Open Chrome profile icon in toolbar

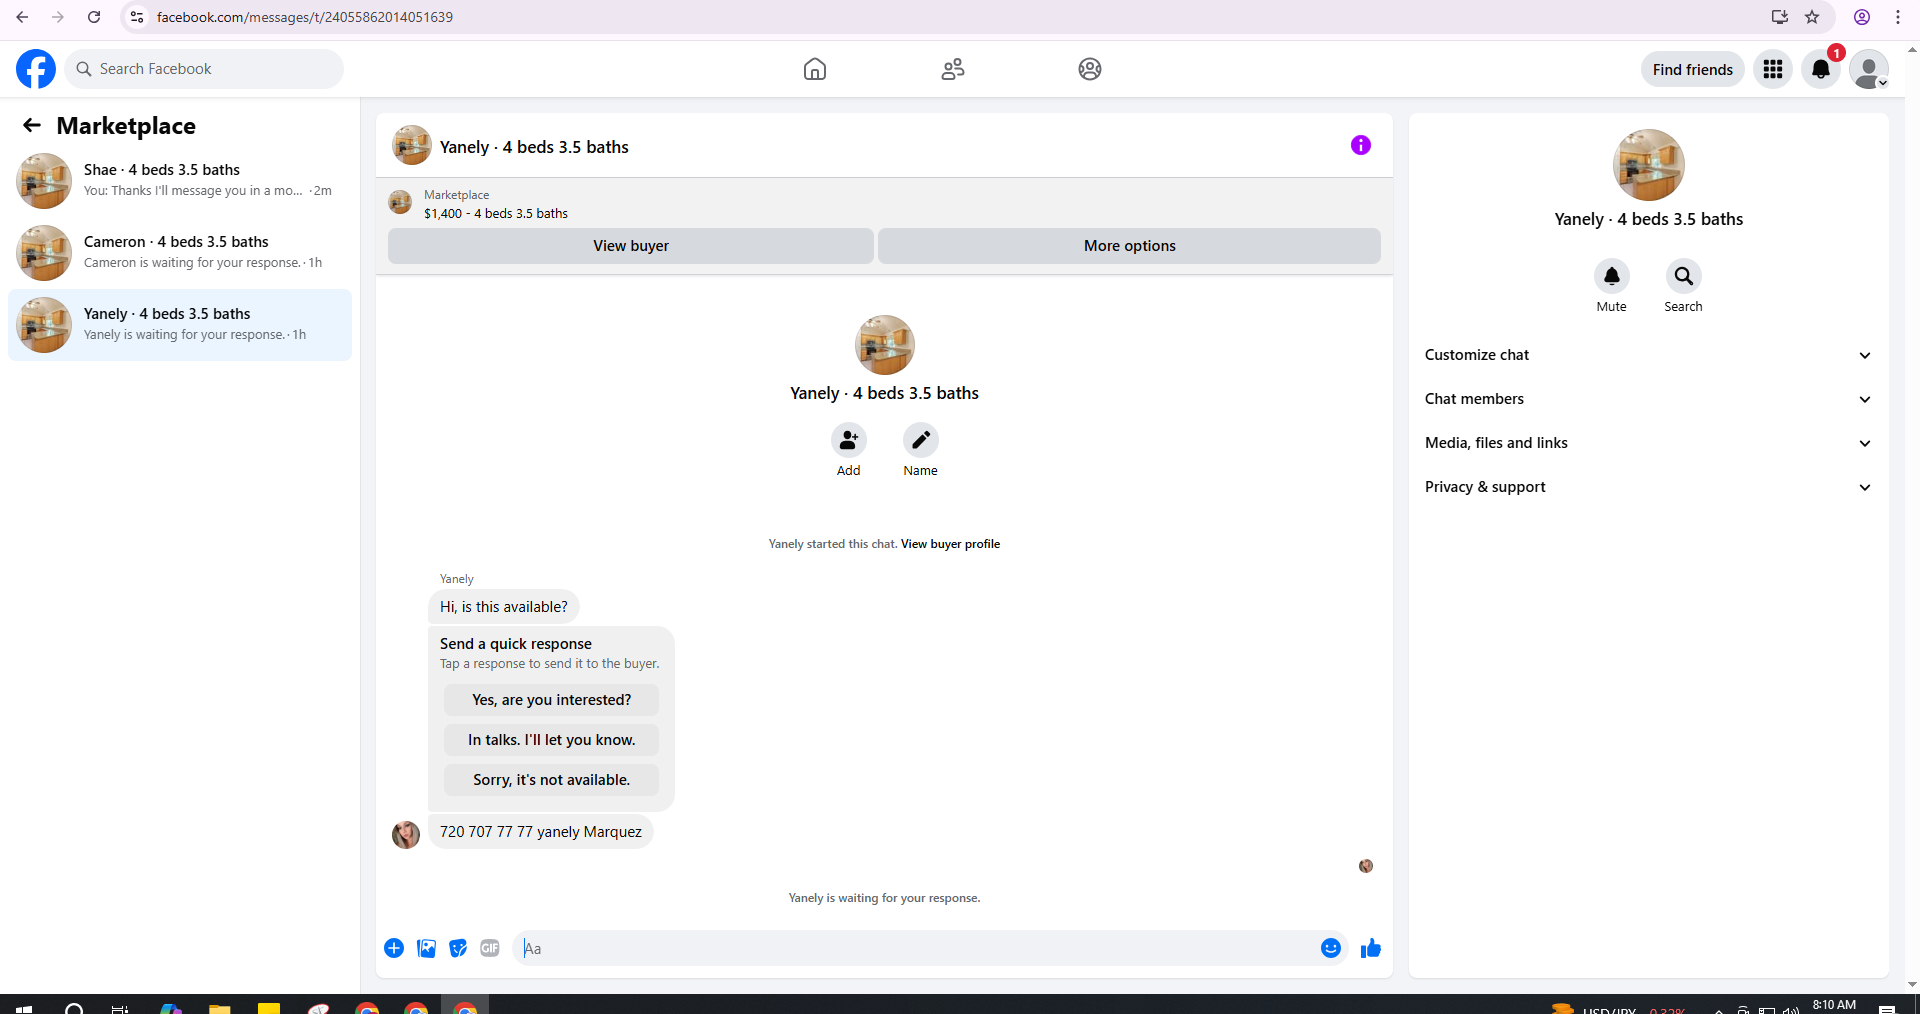(x=1862, y=17)
